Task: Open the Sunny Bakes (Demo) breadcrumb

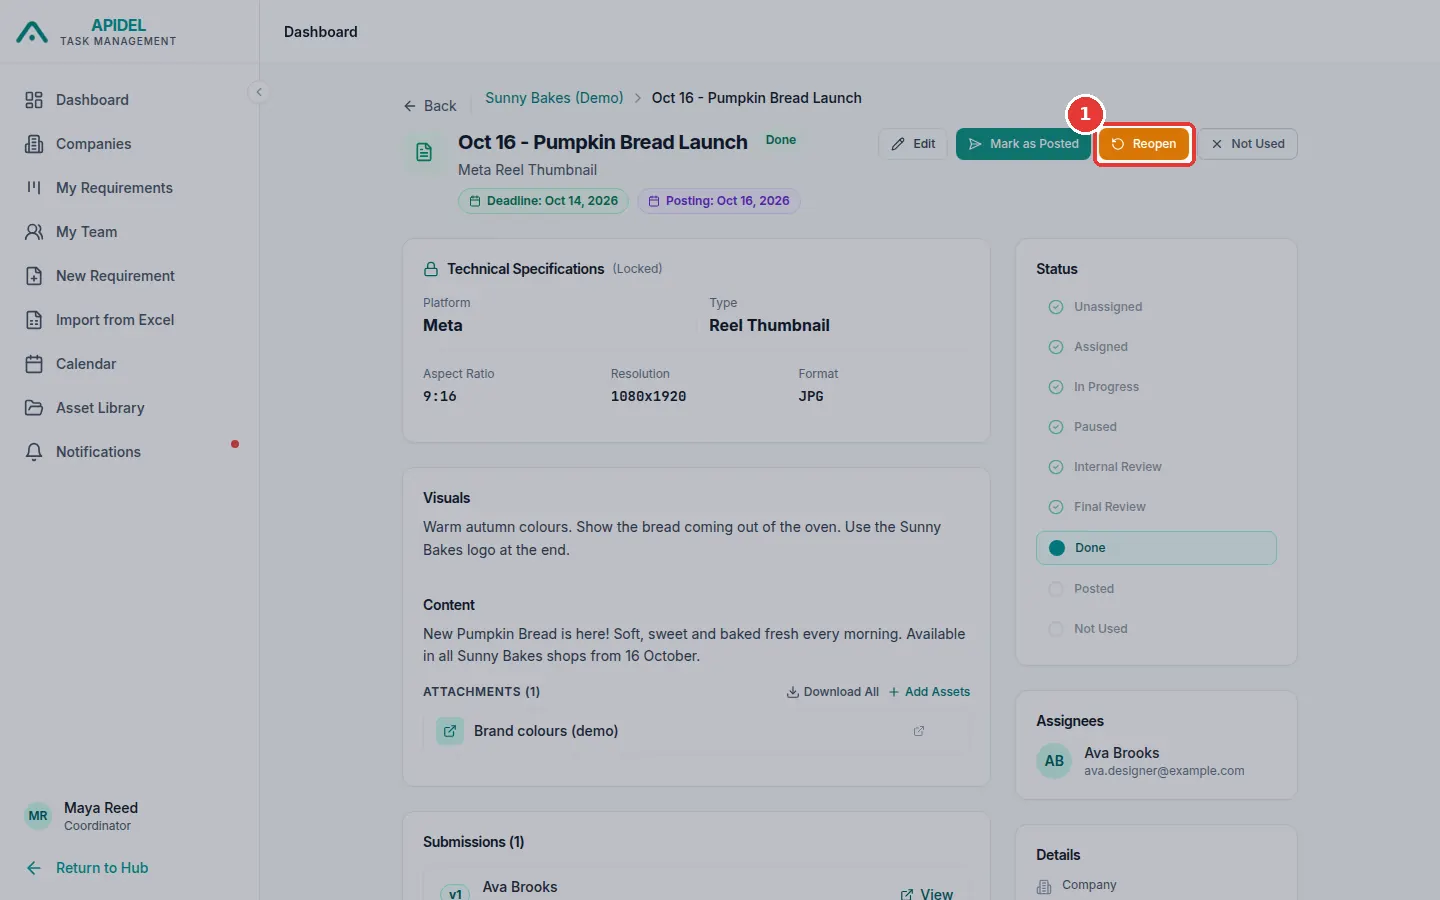Action: 554,98
